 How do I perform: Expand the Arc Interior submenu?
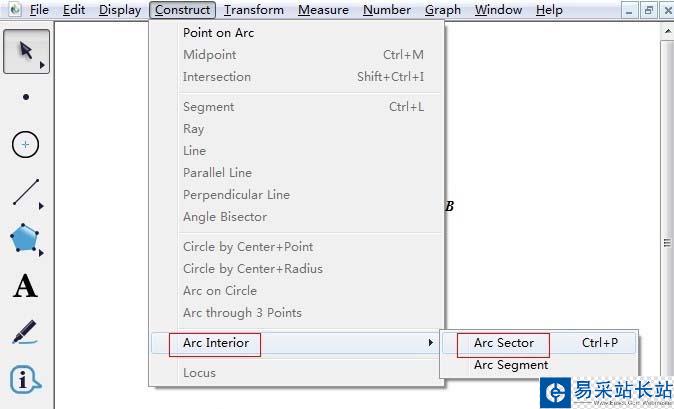tap(215, 343)
